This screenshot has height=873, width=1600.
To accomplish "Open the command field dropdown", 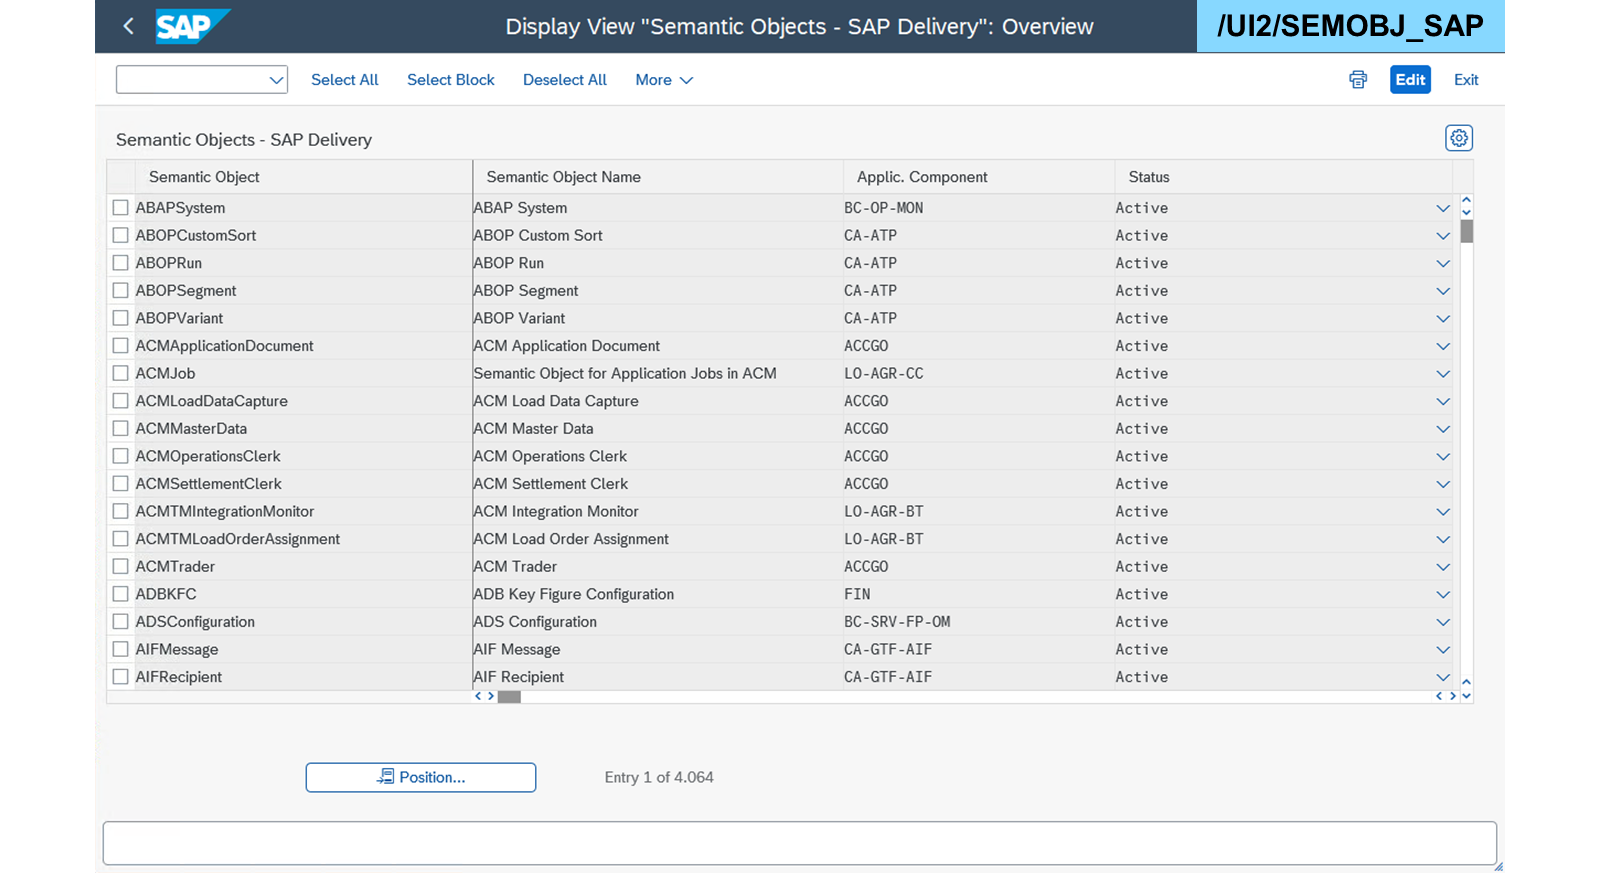I will pyautogui.click(x=277, y=80).
